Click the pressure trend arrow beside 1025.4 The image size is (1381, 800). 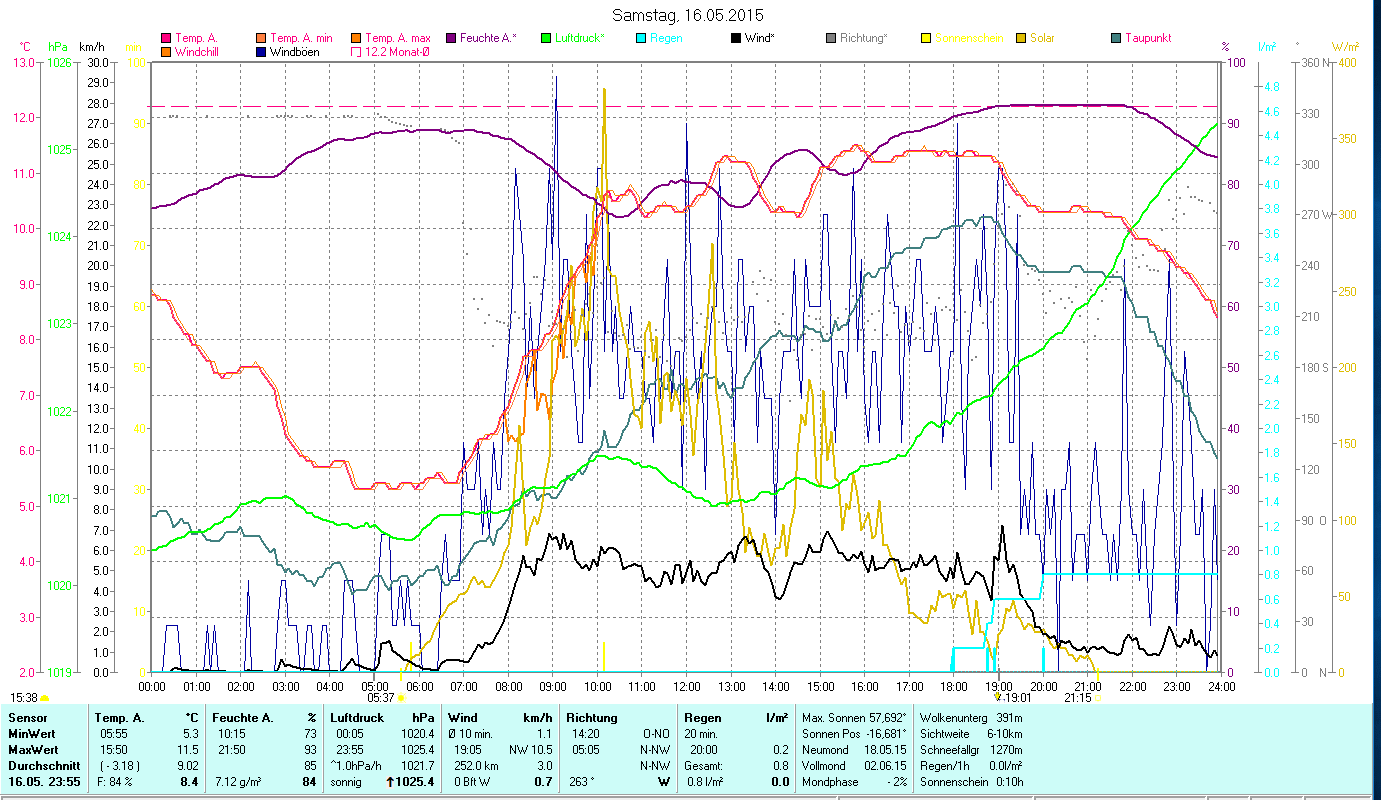pos(388,782)
